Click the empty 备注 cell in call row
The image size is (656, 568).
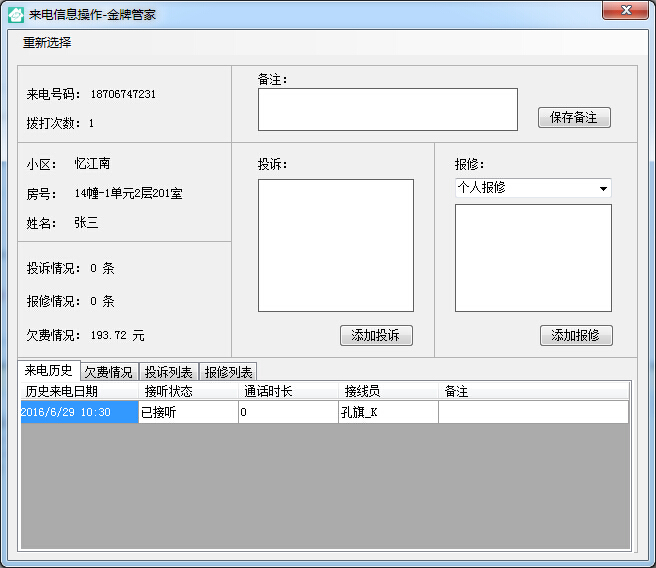tap(533, 412)
